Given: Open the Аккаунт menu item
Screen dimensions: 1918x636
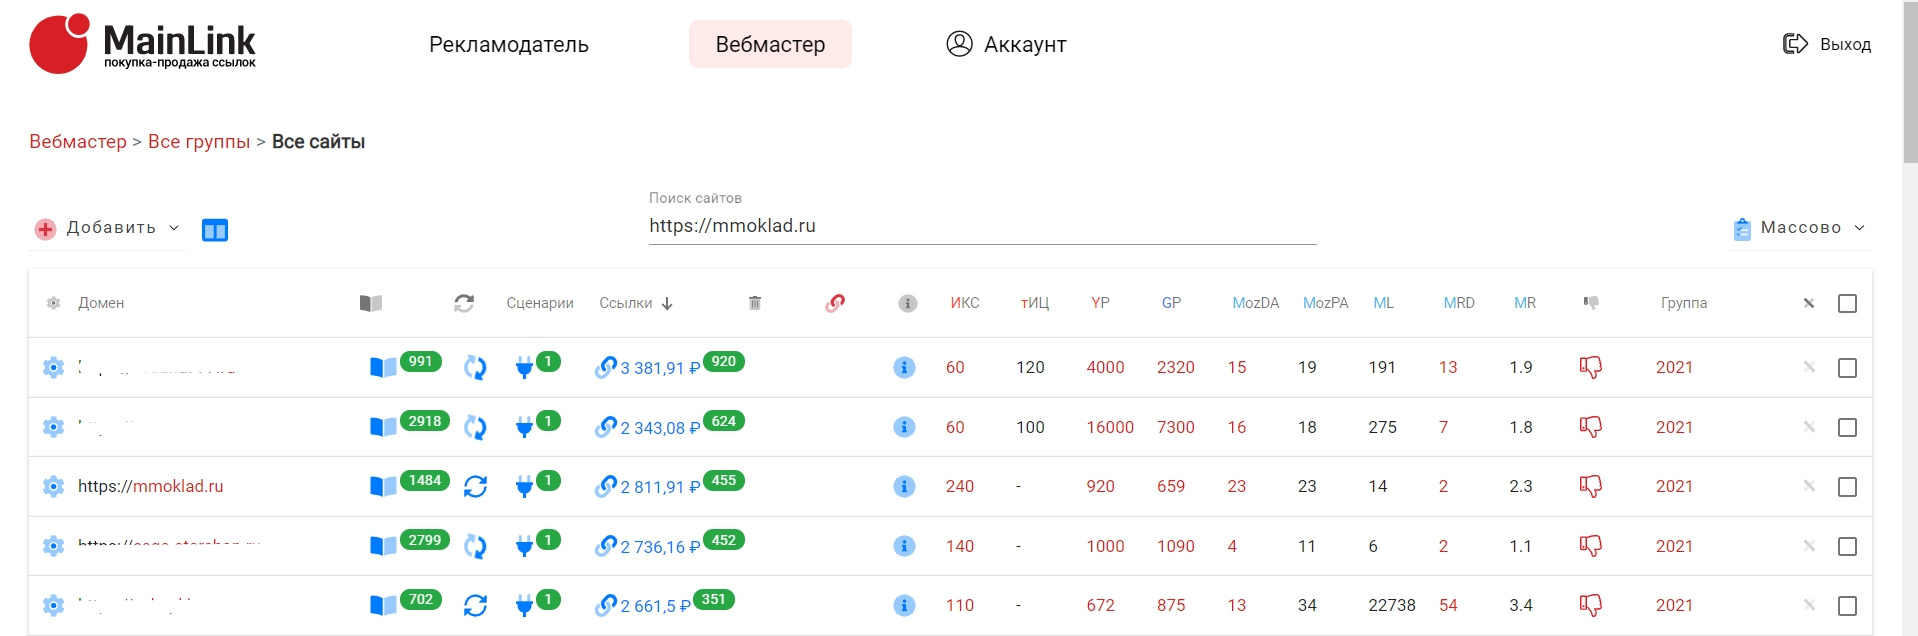Looking at the screenshot, I should 1007,45.
